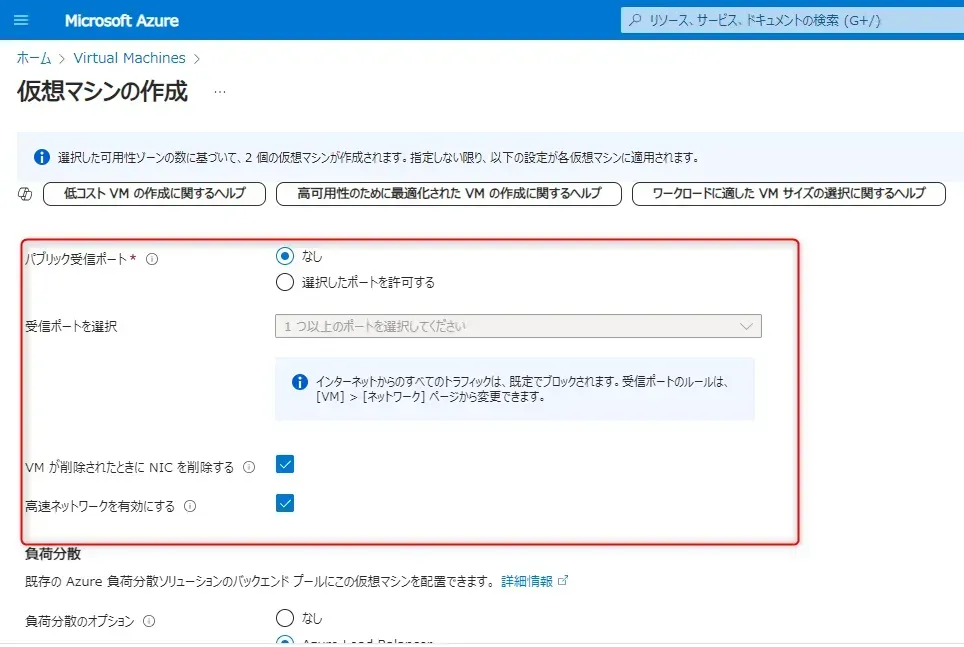Click info icon next to 負荷分散のオプション
The image size is (964, 647).
coord(149,621)
